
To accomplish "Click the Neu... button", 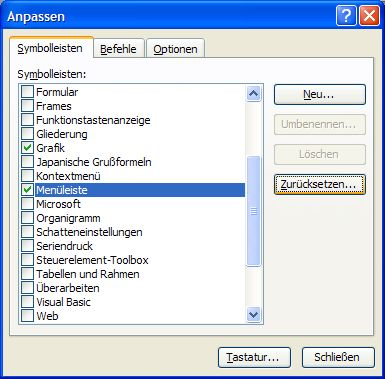I will [x=320, y=94].
